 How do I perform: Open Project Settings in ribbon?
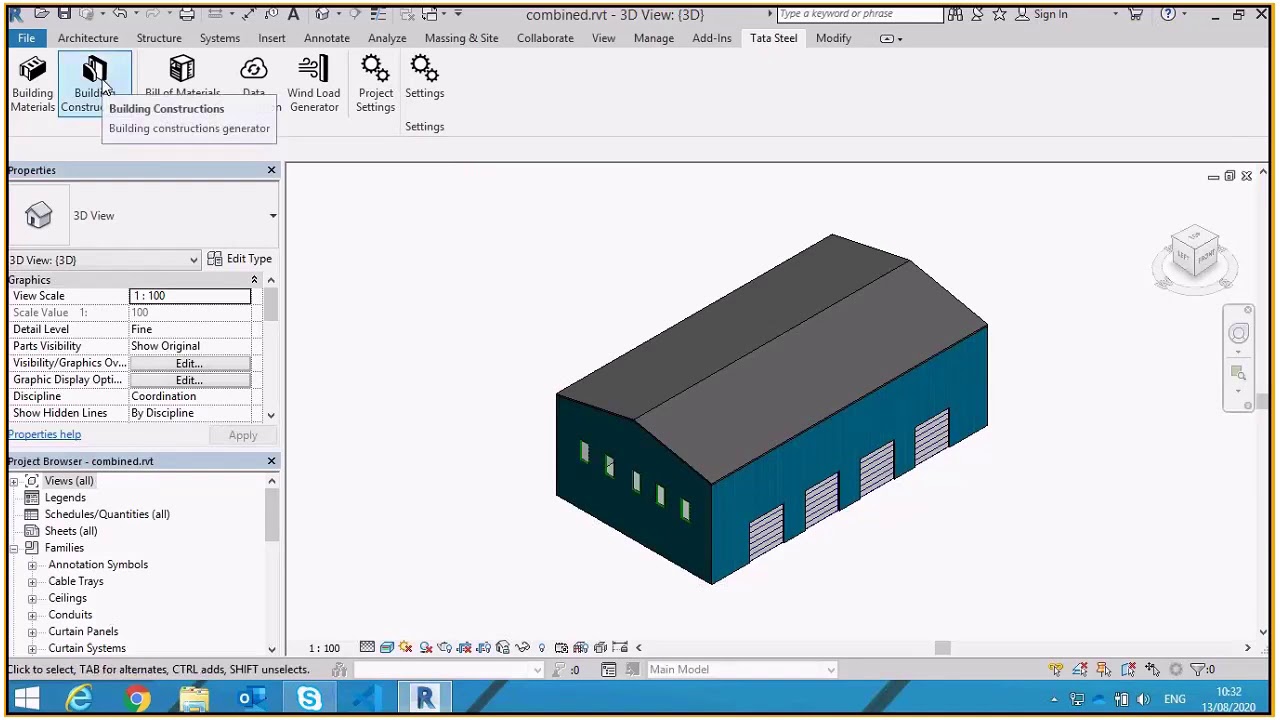coord(375,83)
